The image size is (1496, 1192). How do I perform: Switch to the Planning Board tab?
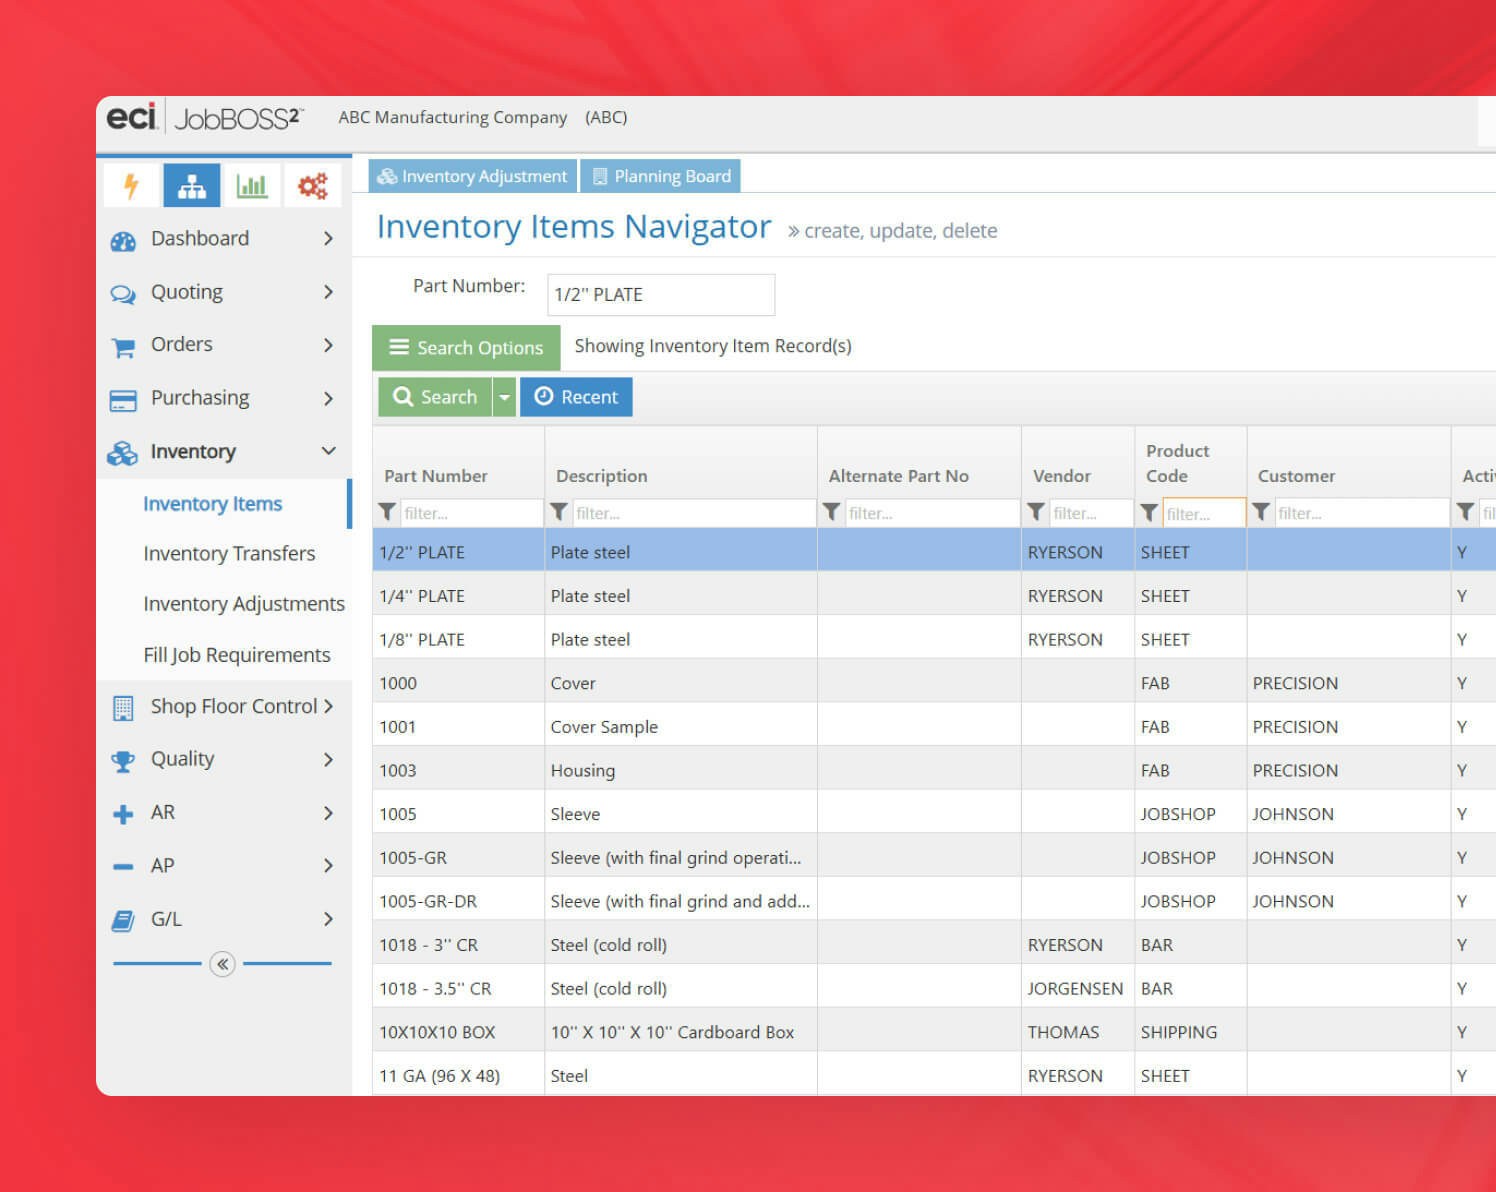click(x=662, y=176)
